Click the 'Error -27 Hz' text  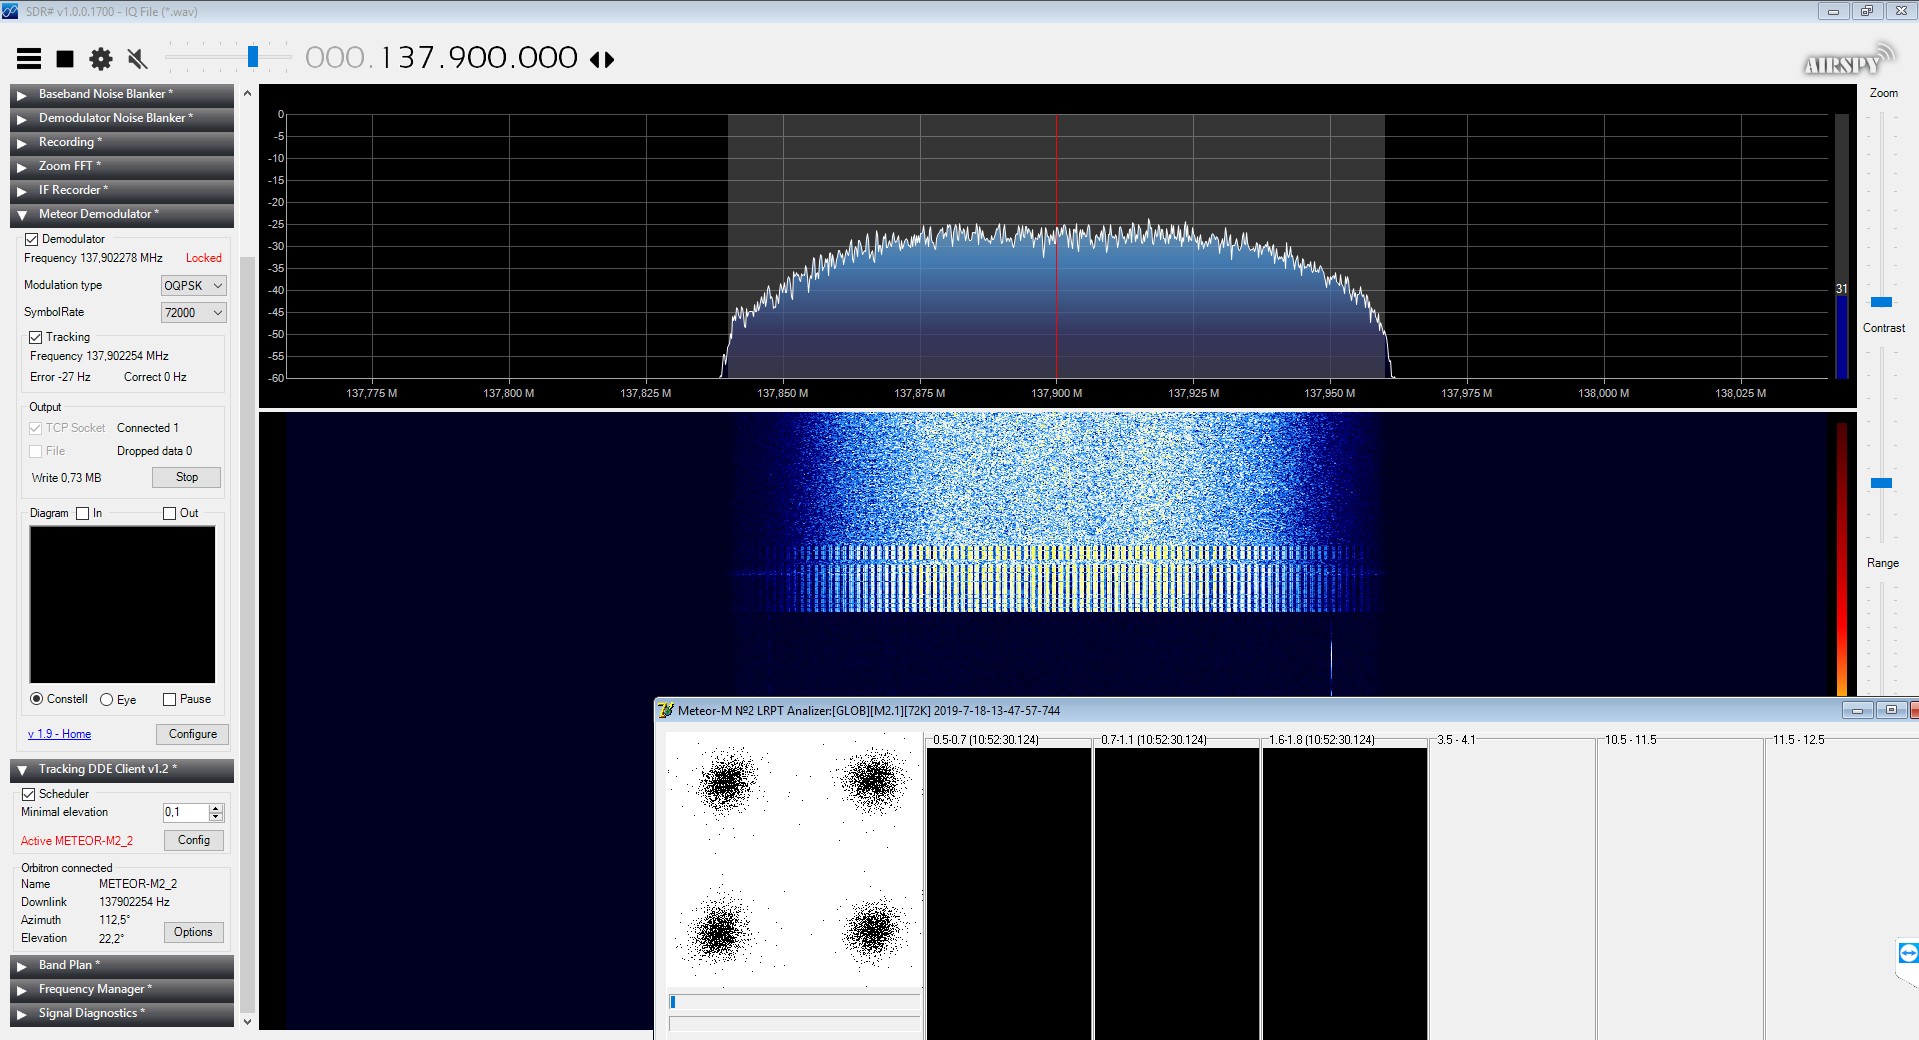pyautogui.click(x=60, y=377)
